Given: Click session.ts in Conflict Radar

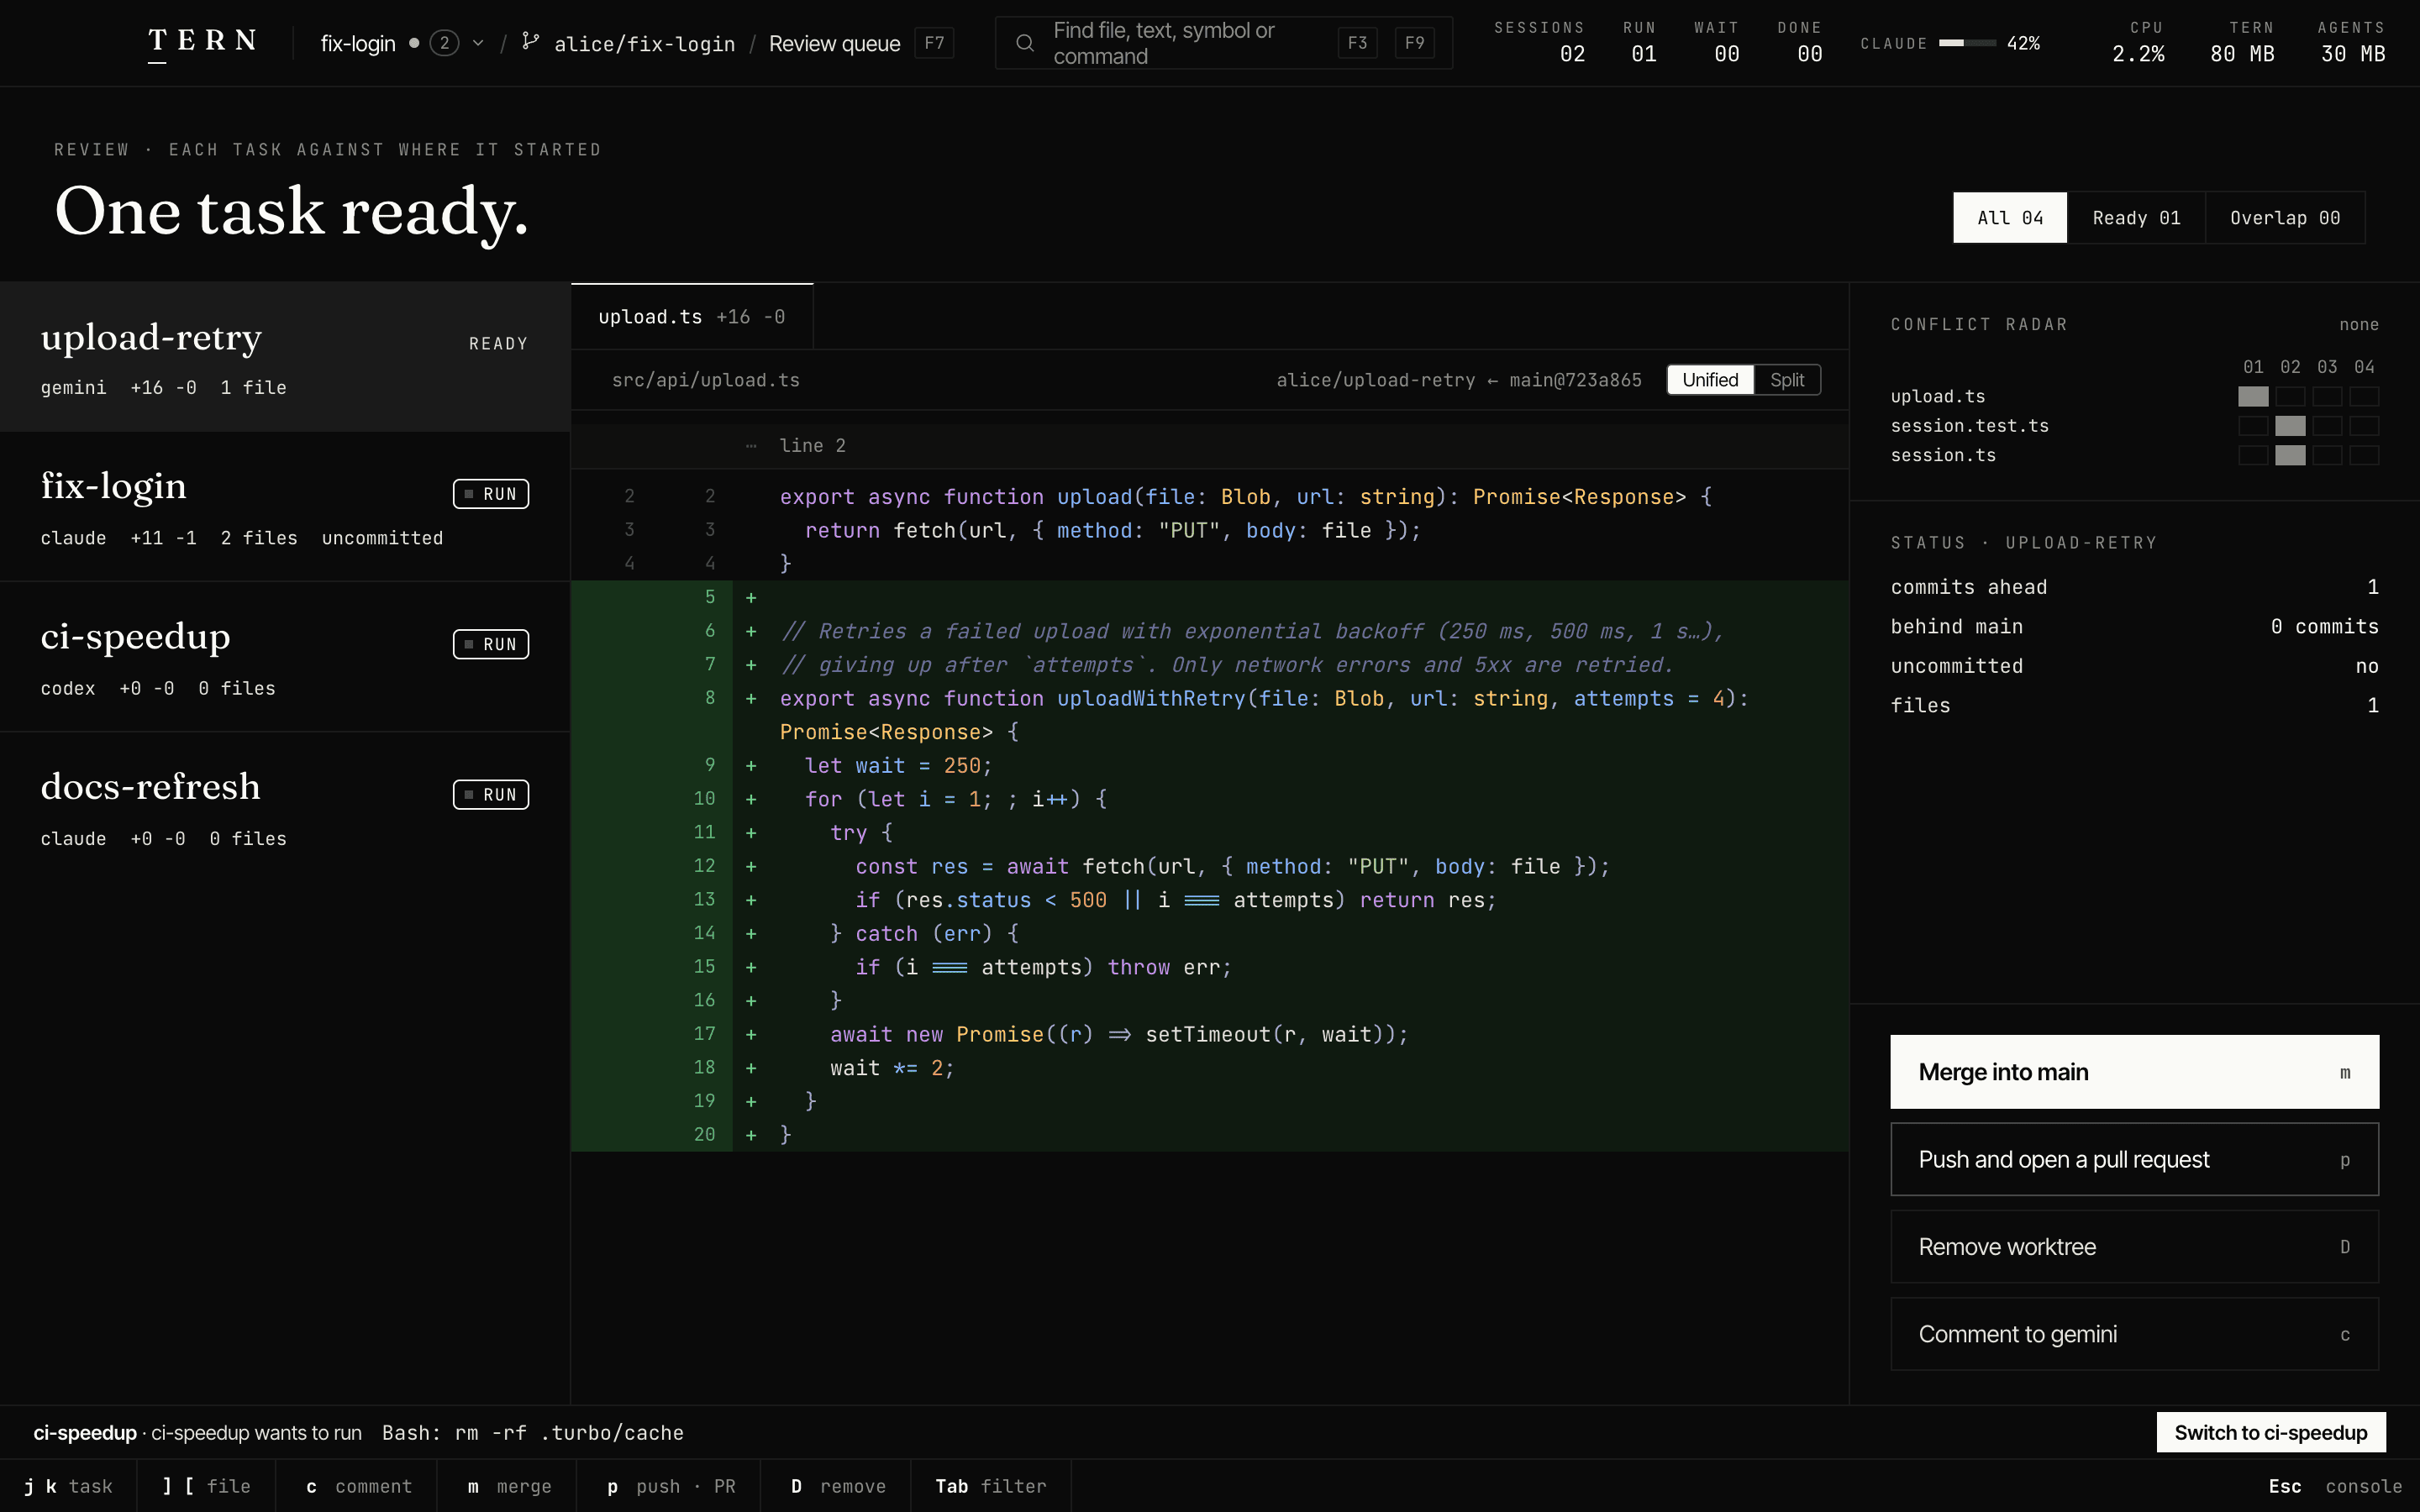Looking at the screenshot, I should 1943,455.
